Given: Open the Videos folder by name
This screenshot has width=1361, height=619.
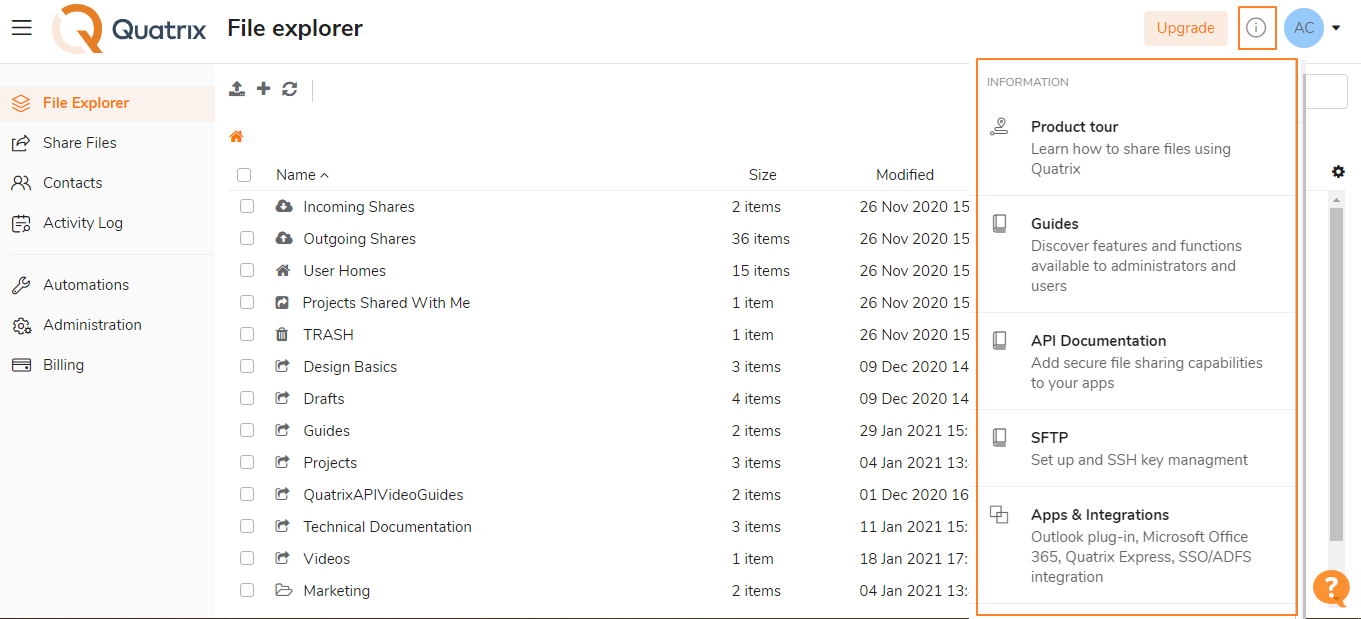Looking at the screenshot, I should (327, 559).
